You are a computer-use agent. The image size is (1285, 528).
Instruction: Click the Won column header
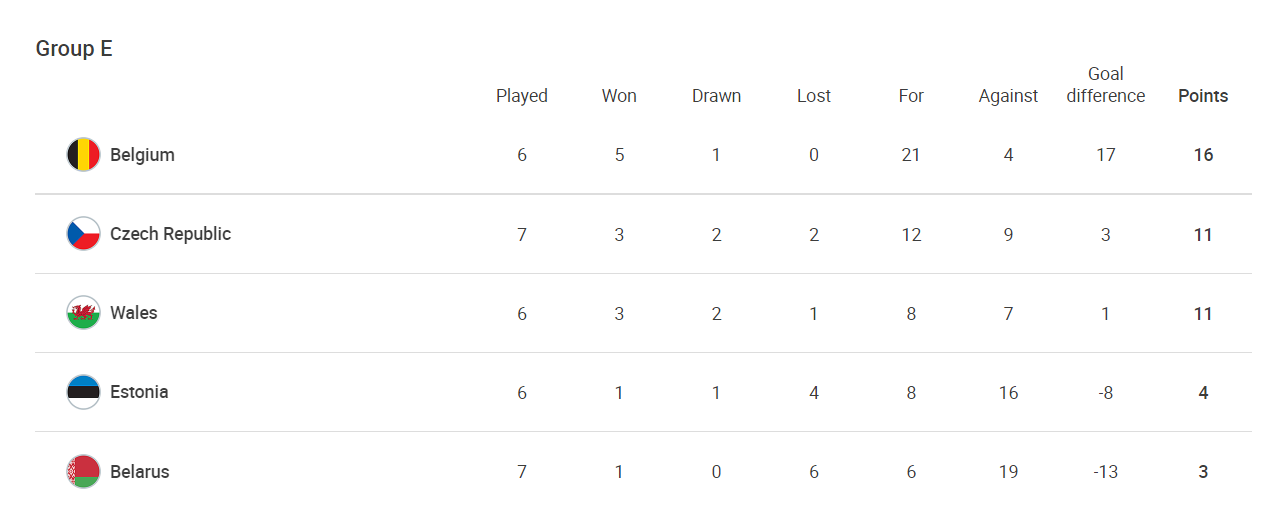(619, 96)
